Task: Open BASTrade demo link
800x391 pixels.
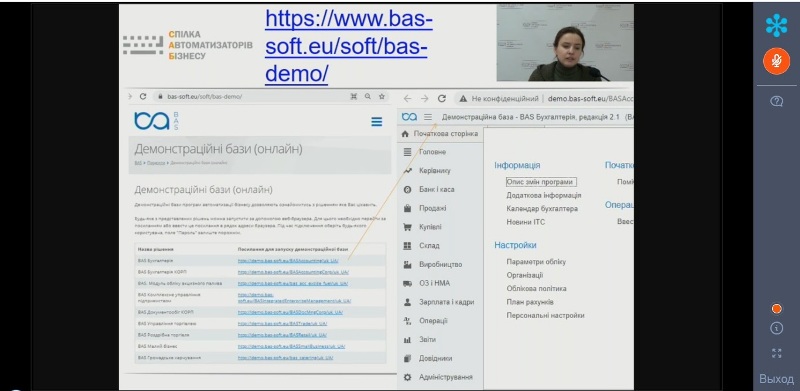Action: (x=282, y=324)
